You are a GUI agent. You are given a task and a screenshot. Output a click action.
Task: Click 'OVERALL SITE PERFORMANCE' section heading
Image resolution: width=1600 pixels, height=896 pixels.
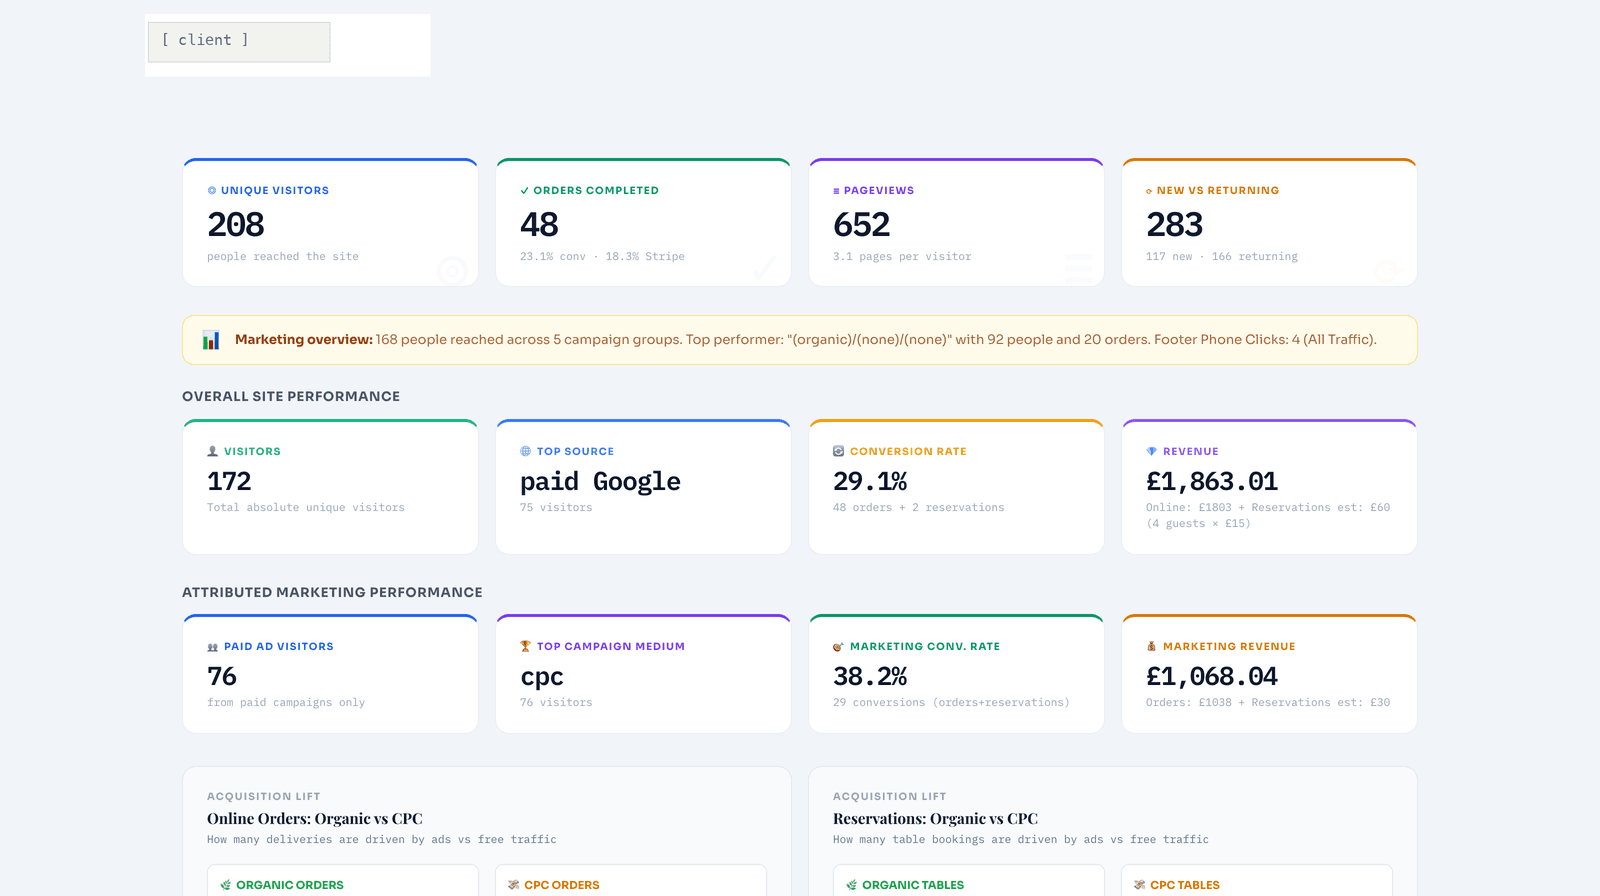(x=291, y=397)
